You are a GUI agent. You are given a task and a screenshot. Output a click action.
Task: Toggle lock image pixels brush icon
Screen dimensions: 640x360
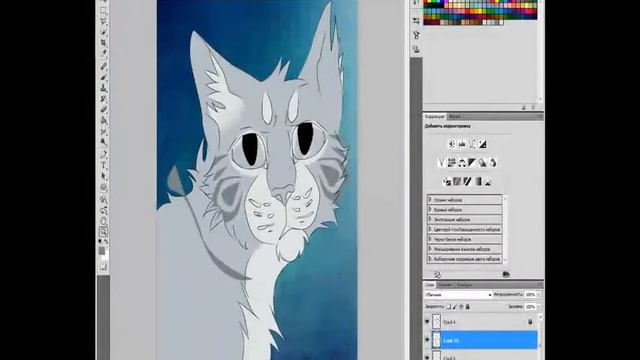point(455,306)
